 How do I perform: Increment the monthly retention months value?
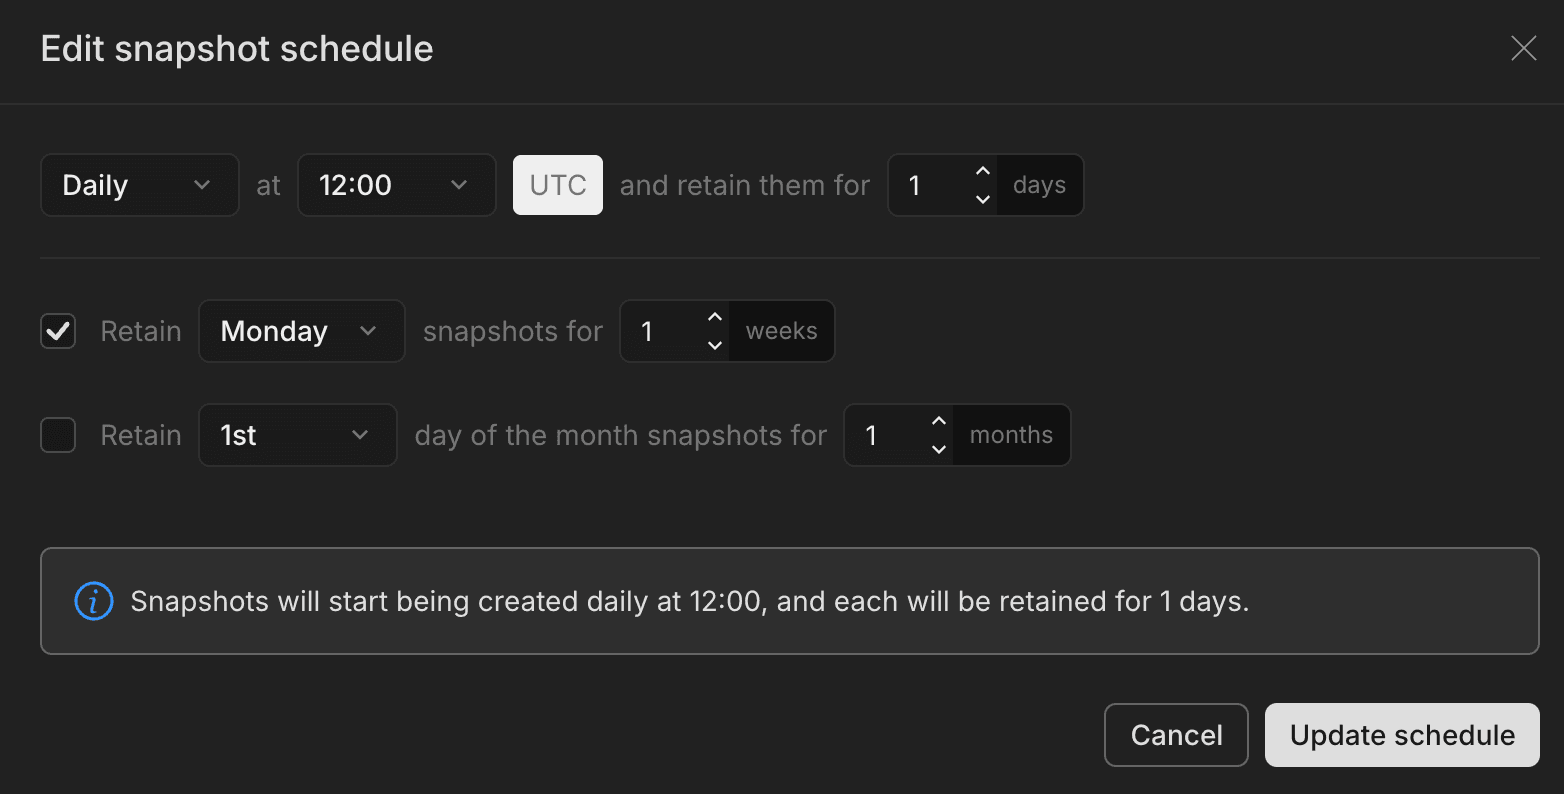tap(938, 421)
